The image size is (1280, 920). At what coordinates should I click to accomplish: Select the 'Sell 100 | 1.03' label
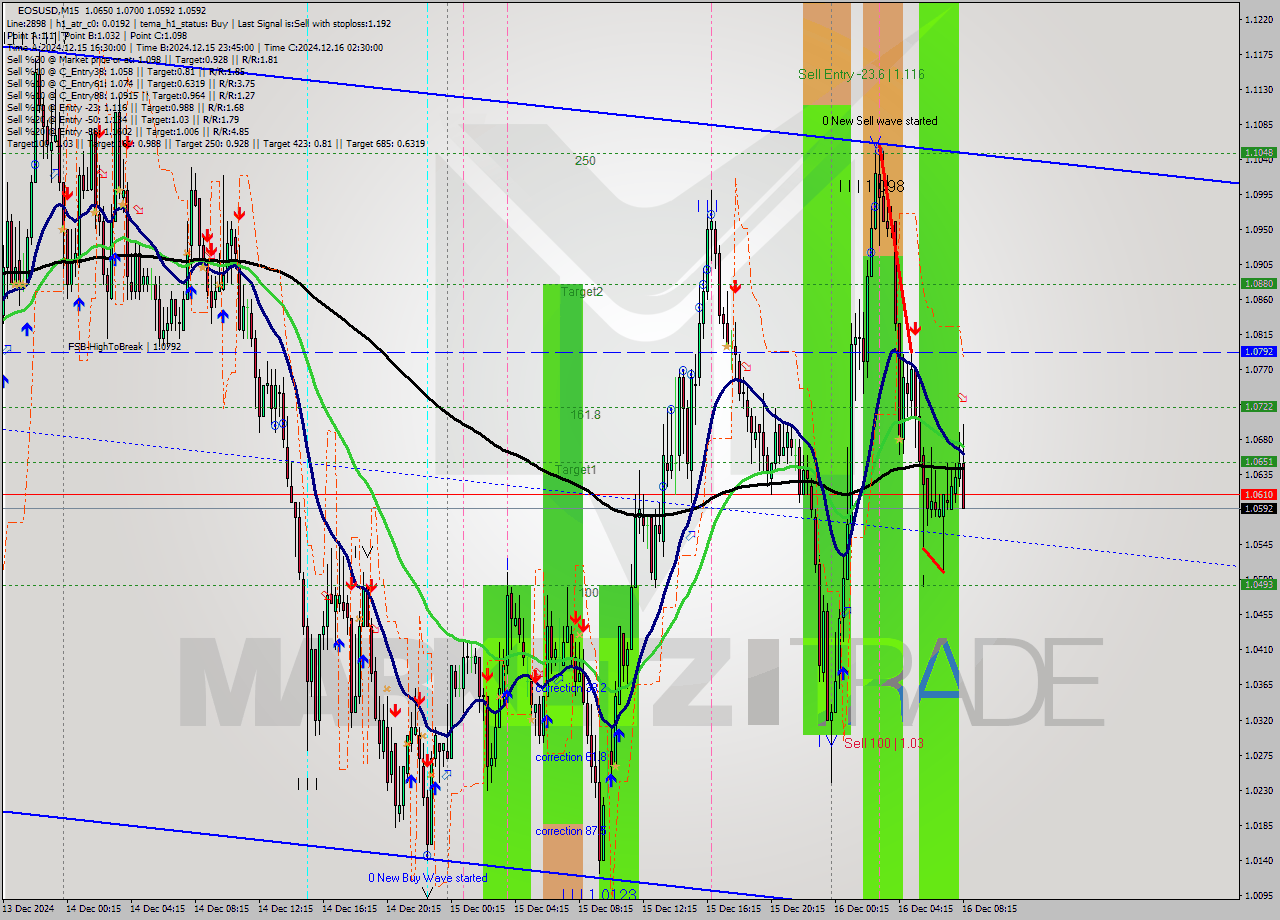point(884,743)
